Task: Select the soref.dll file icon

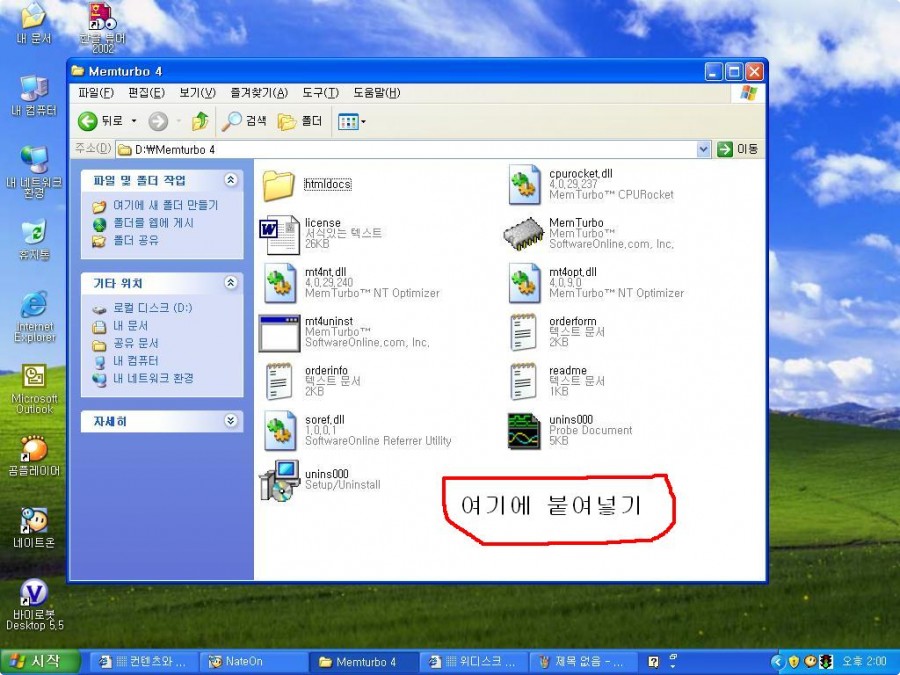Action: point(280,430)
